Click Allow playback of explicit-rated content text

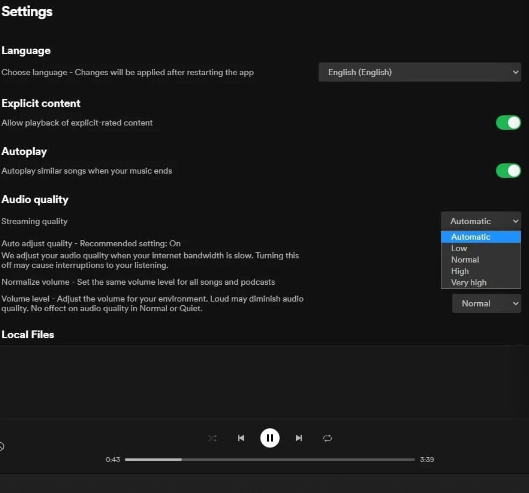(77, 123)
